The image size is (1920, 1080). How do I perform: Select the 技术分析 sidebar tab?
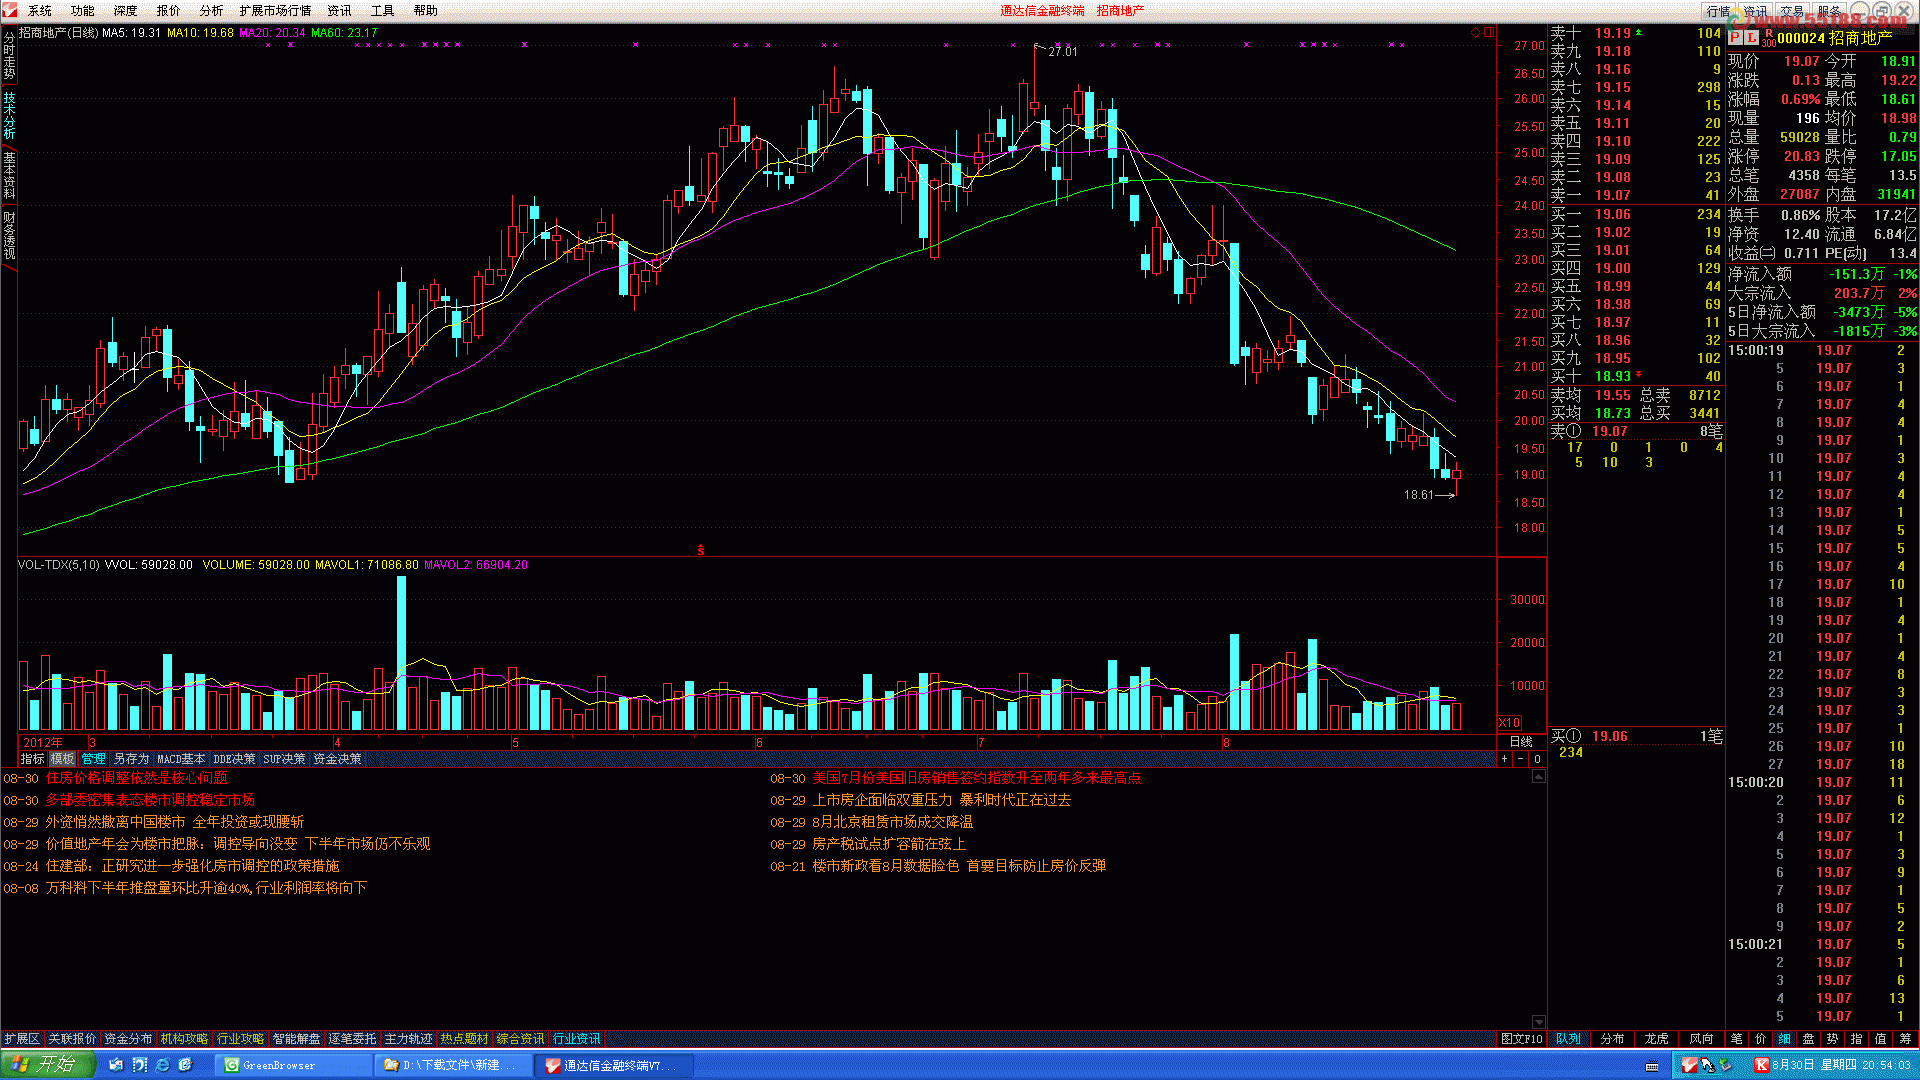[9, 116]
